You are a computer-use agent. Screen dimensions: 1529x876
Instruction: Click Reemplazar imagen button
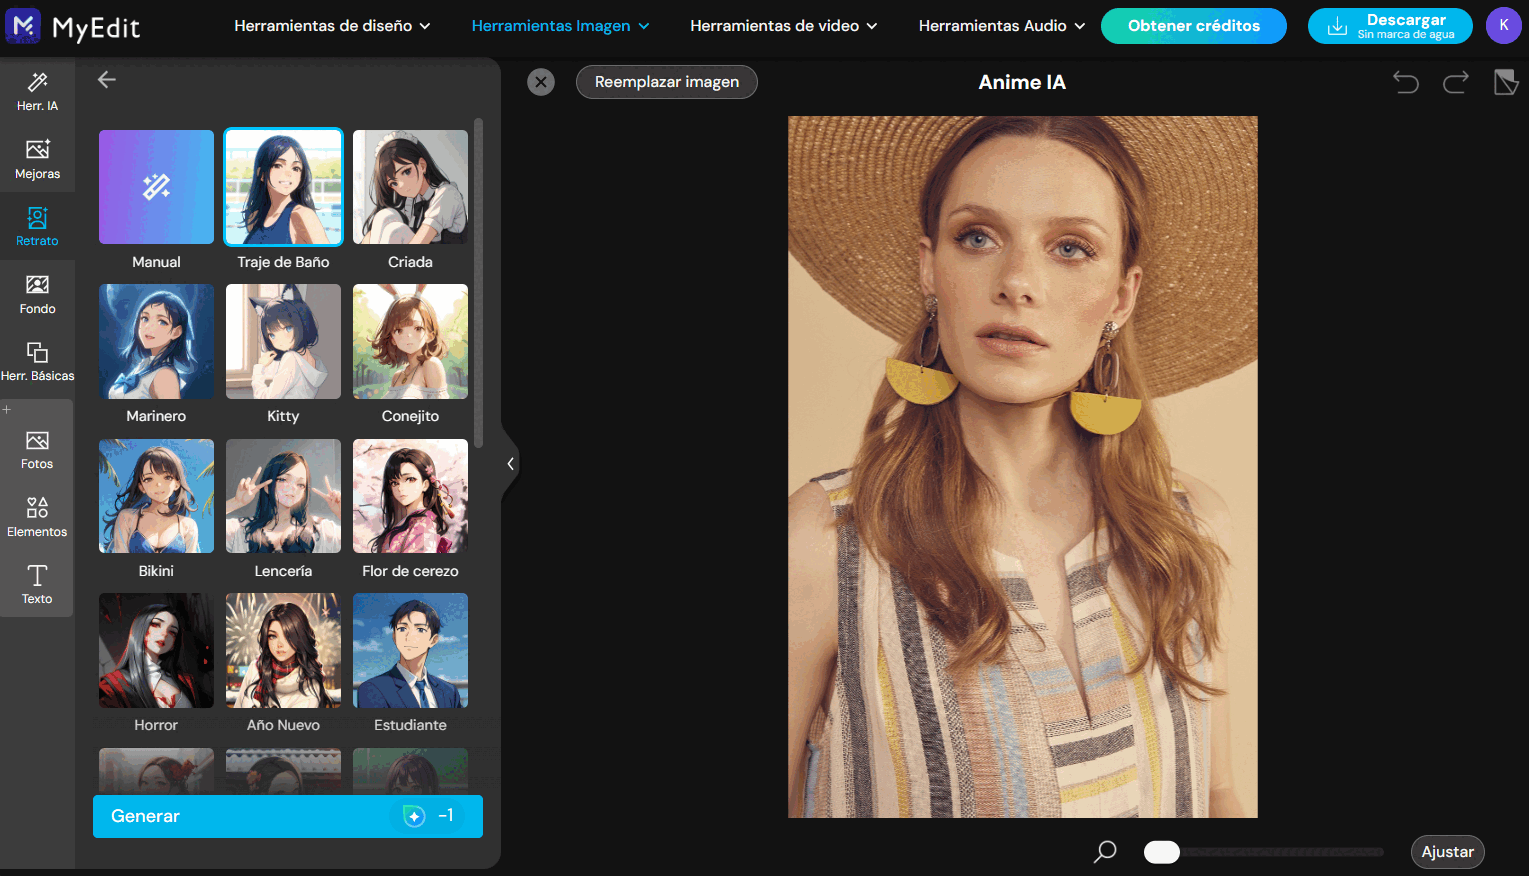(x=667, y=82)
